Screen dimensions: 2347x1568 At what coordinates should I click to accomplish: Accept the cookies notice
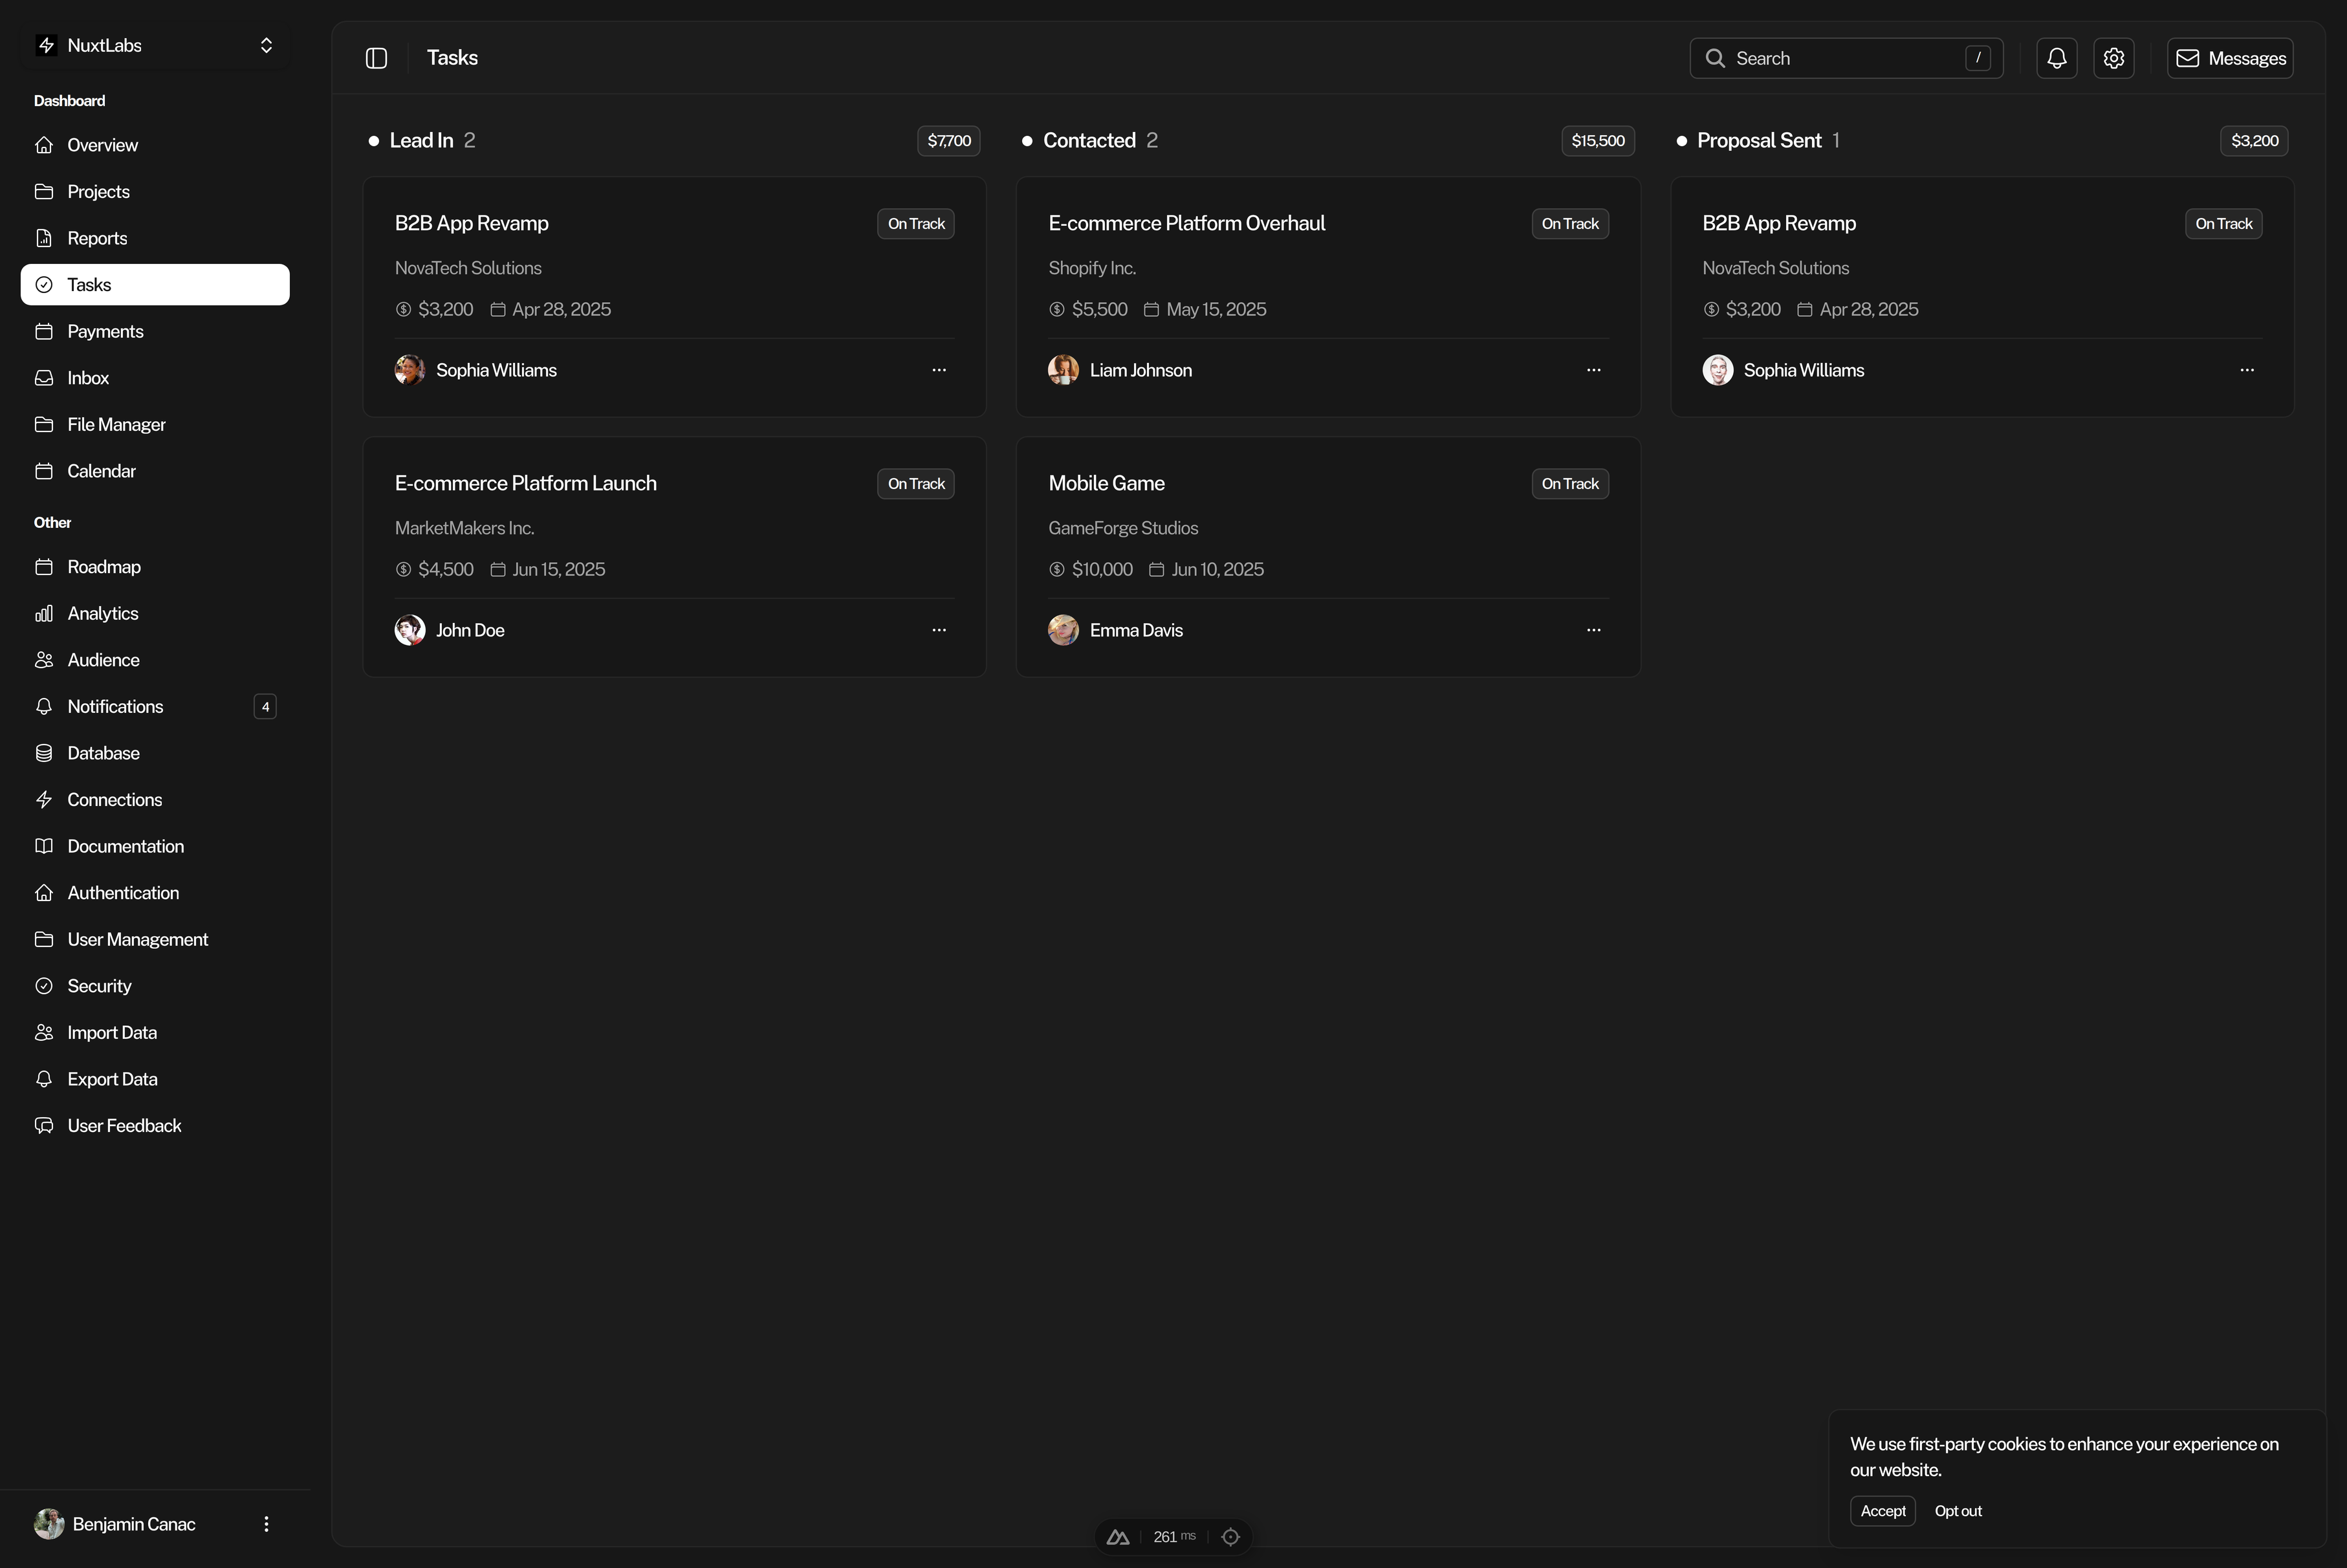point(1882,1511)
